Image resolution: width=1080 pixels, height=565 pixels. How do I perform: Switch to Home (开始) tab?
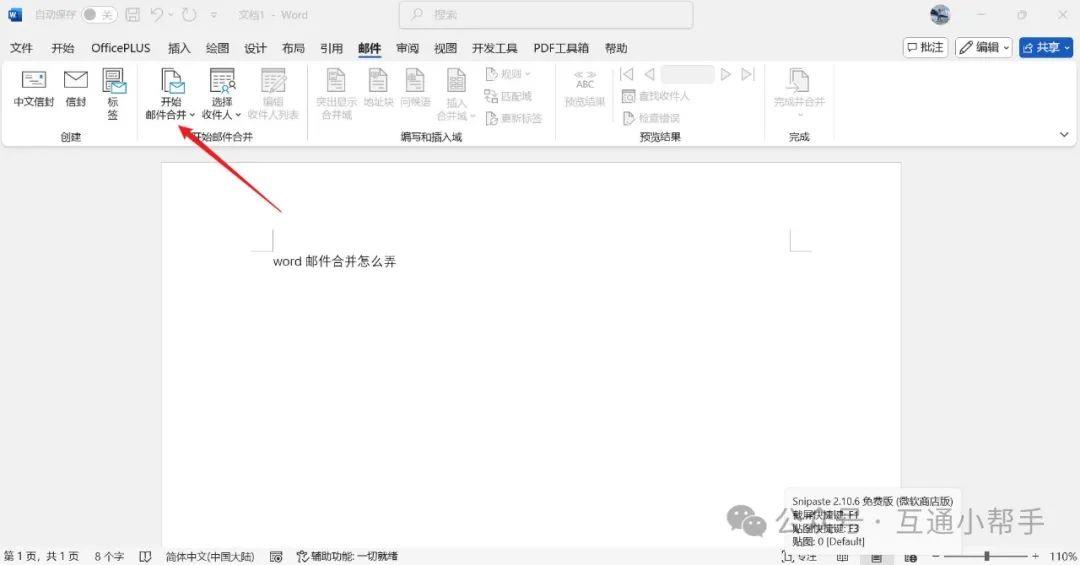(x=63, y=48)
